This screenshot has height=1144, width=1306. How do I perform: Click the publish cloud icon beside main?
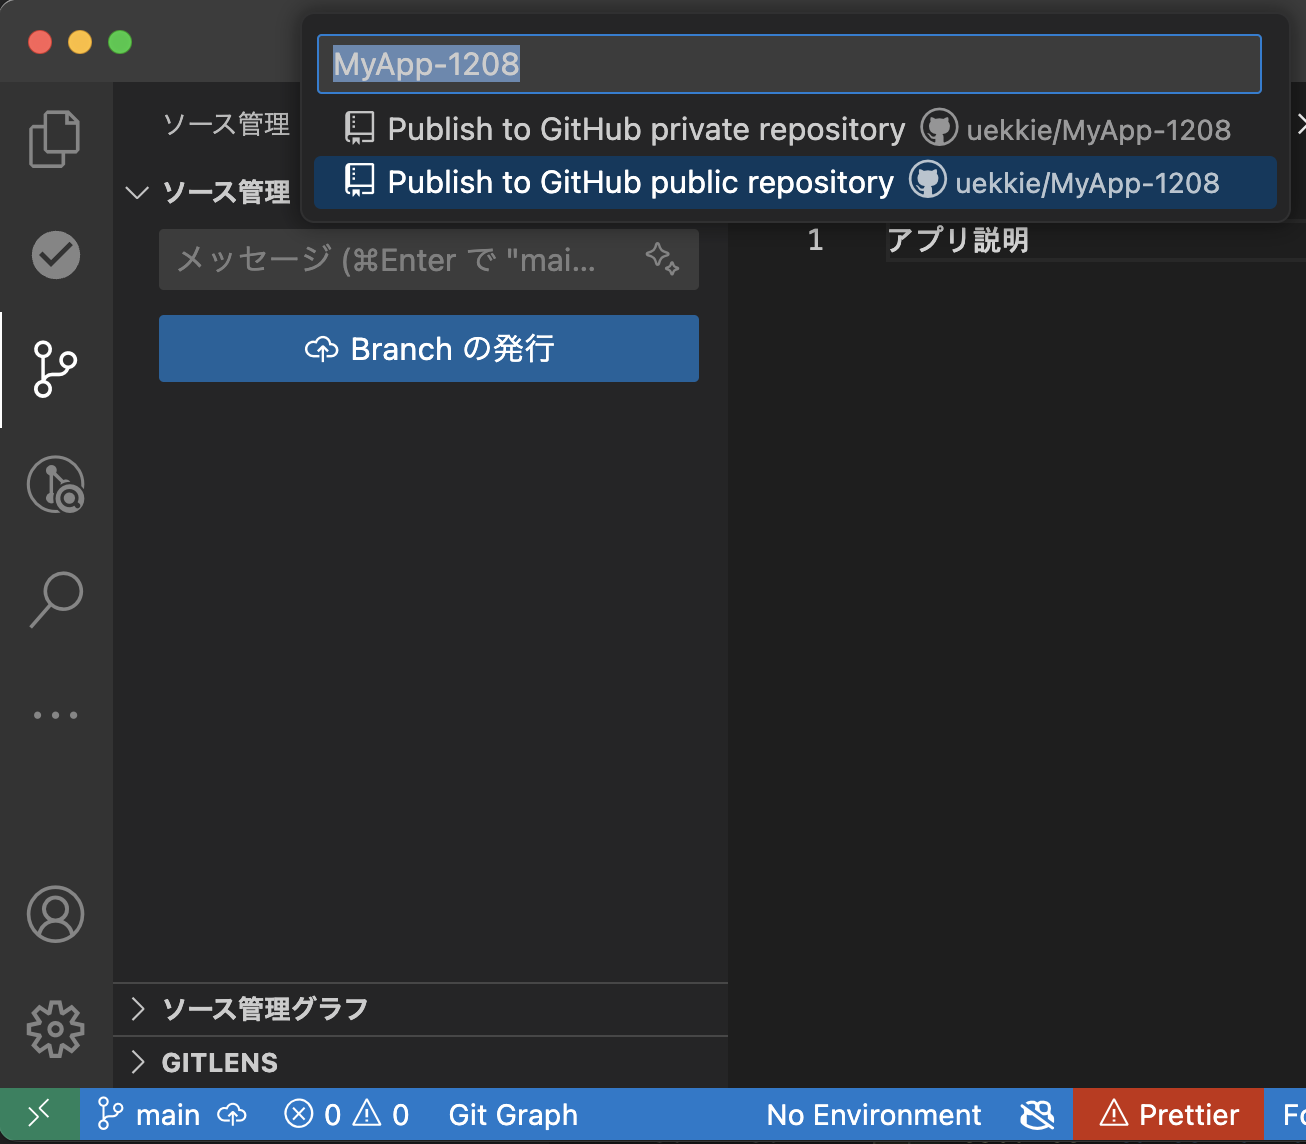click(232, 1115)
